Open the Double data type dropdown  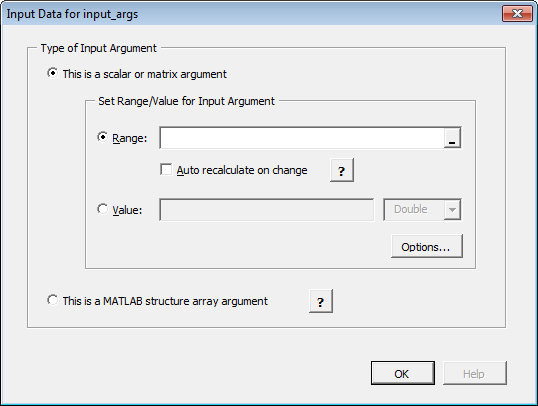click(x=422, y=210)
